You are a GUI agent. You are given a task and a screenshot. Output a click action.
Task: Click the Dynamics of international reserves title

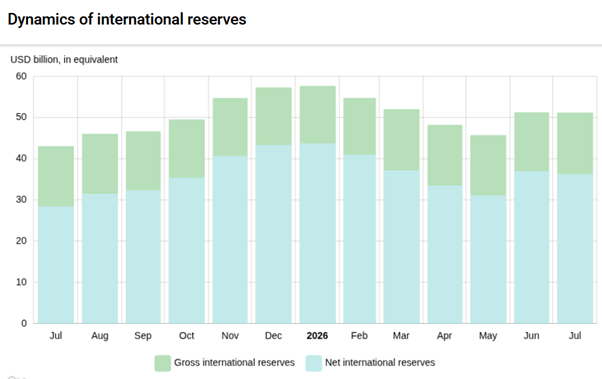coord(127,19)
